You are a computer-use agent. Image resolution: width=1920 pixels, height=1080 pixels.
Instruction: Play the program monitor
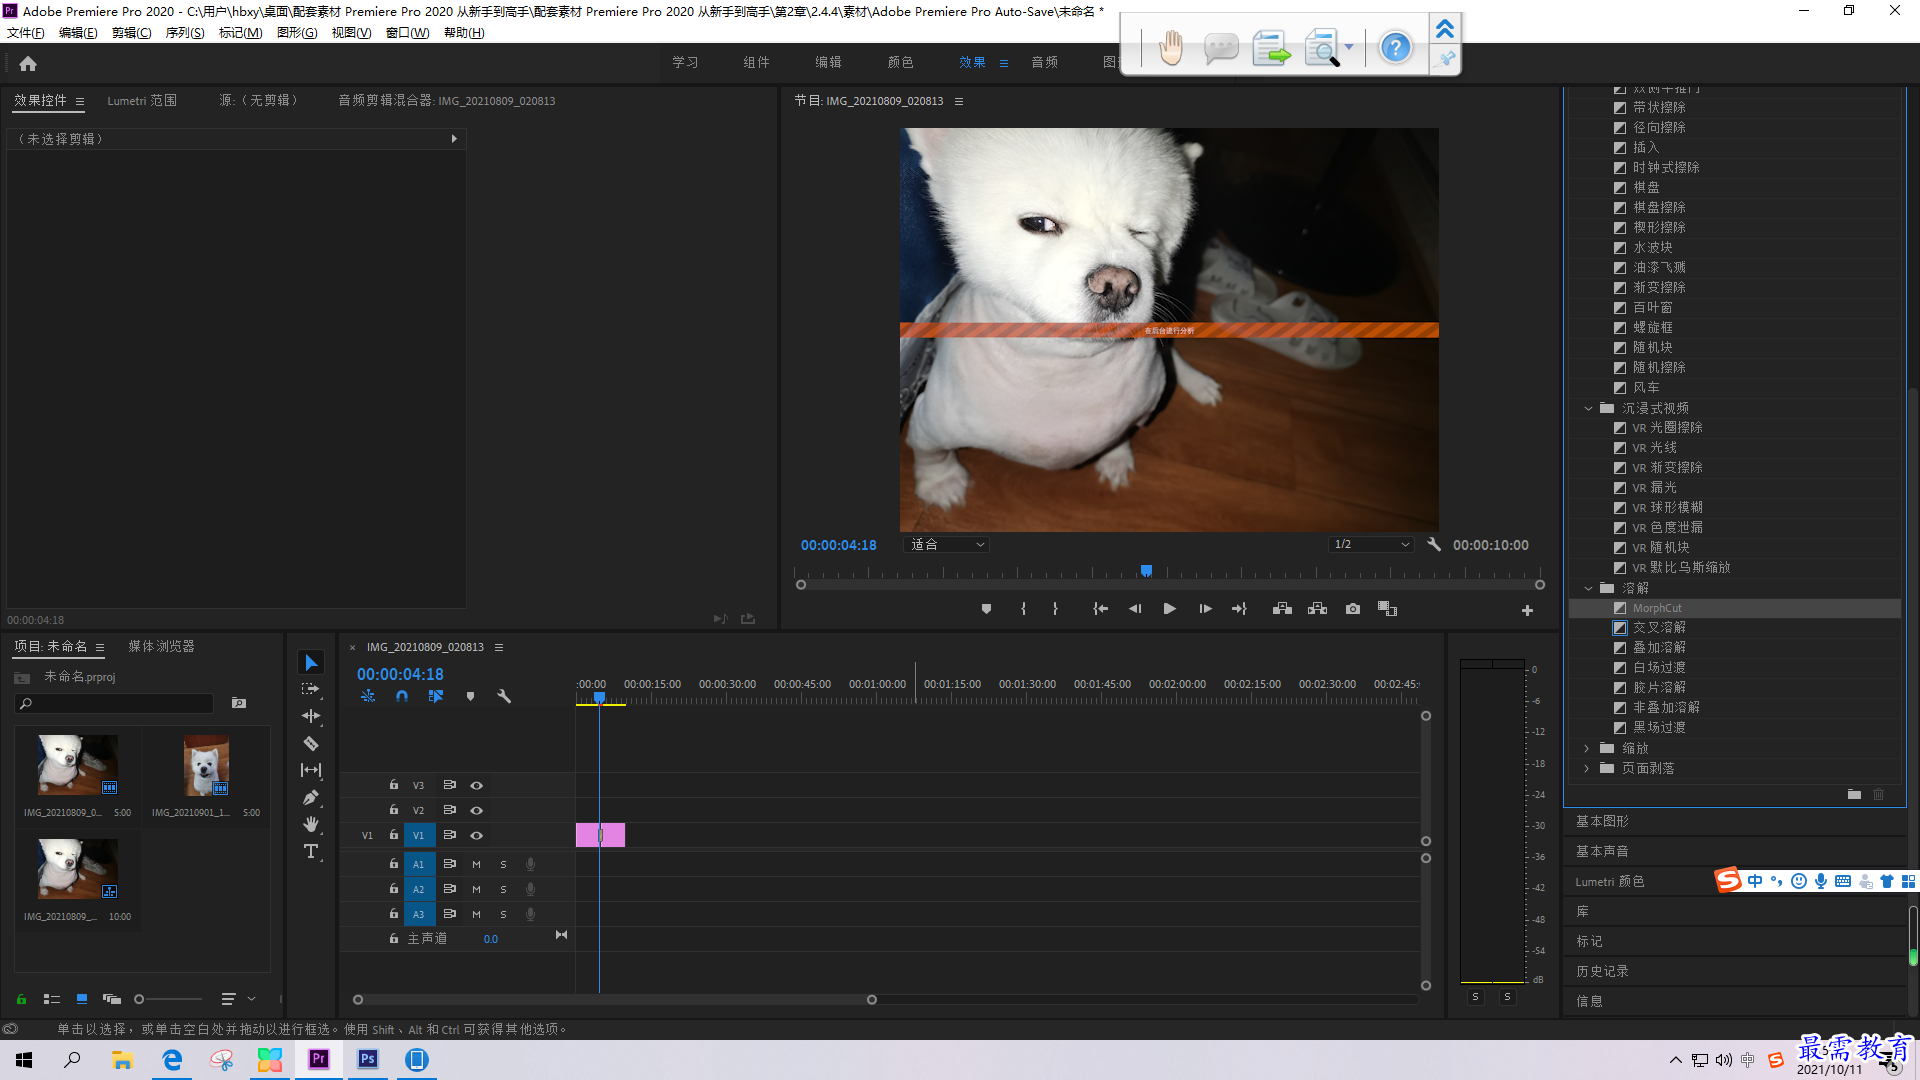(1169, 609)
